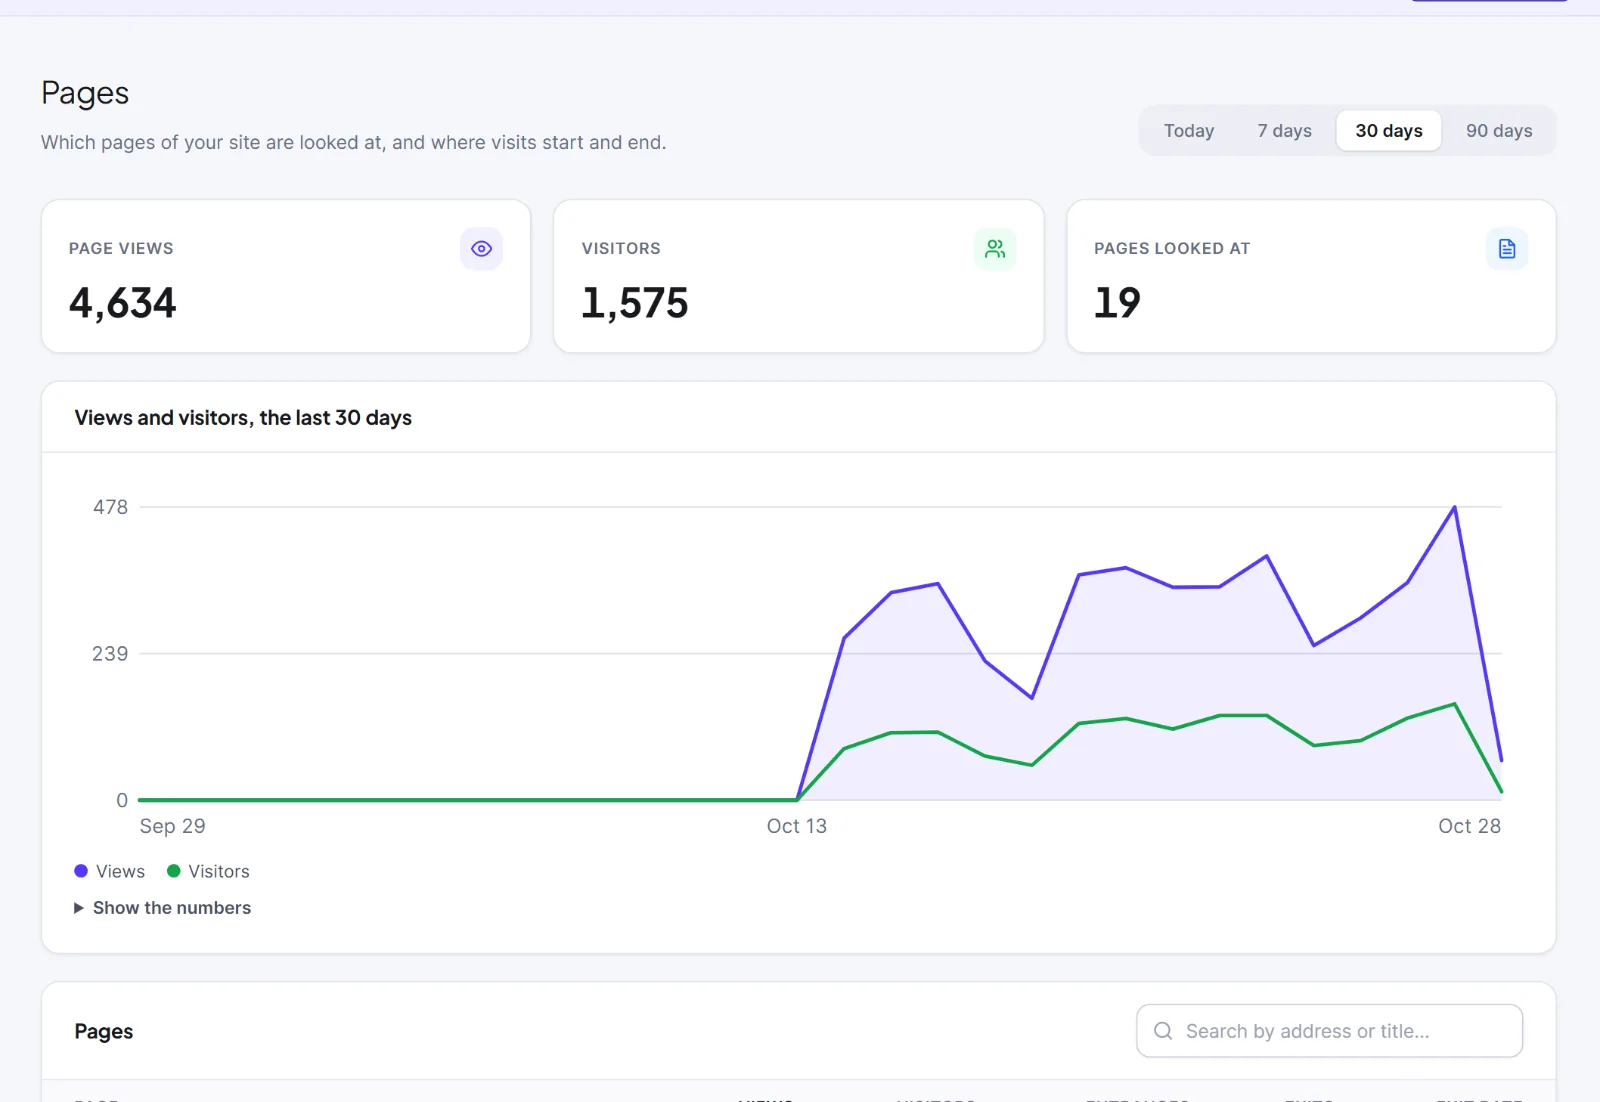Screen dimensions: 1600x1102
Task: Click the Pages heading at the top
Action: [85, 93]
